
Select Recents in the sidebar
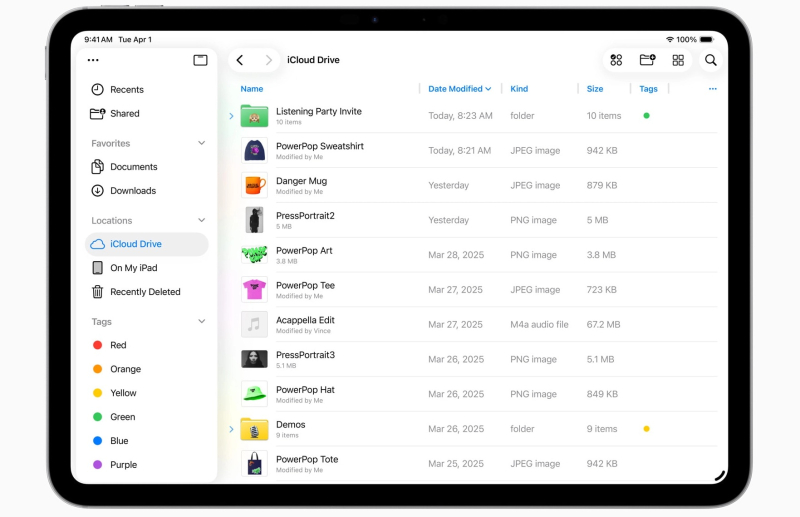[x=126, y=90]
